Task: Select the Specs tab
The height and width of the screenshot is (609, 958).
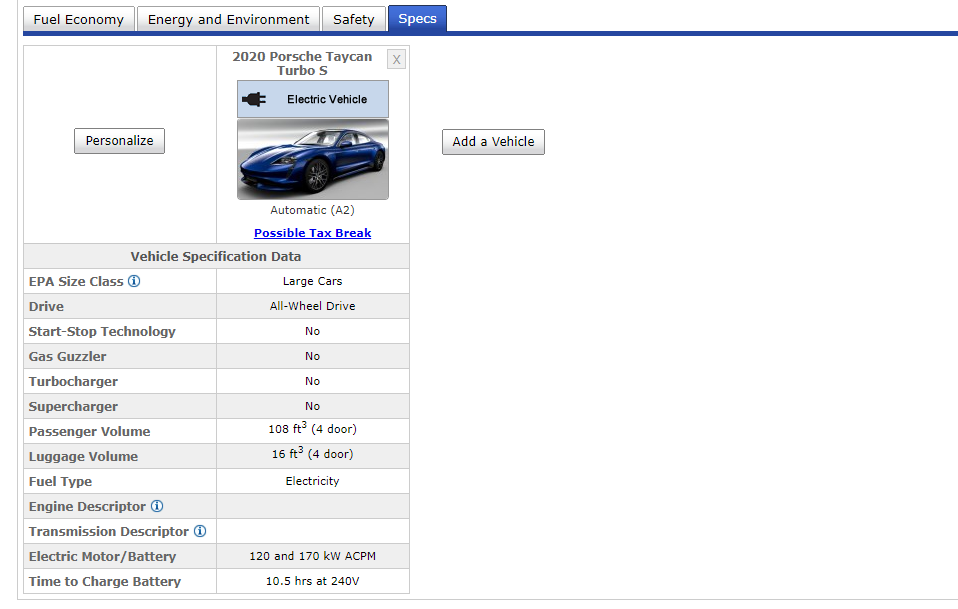Action: 417,19
